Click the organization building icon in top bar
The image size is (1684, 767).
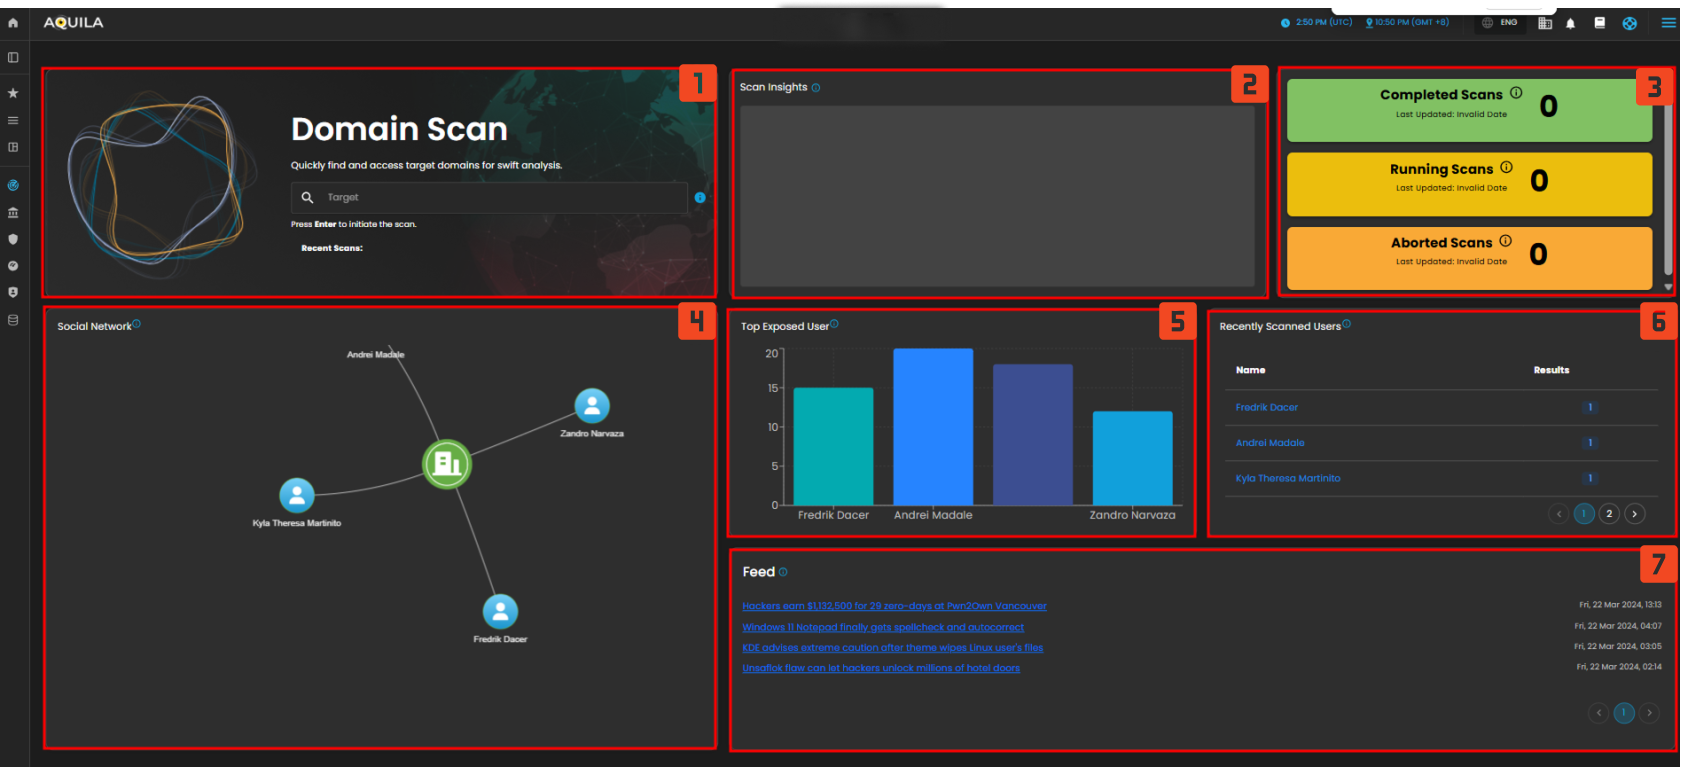tap(1544, 23)
